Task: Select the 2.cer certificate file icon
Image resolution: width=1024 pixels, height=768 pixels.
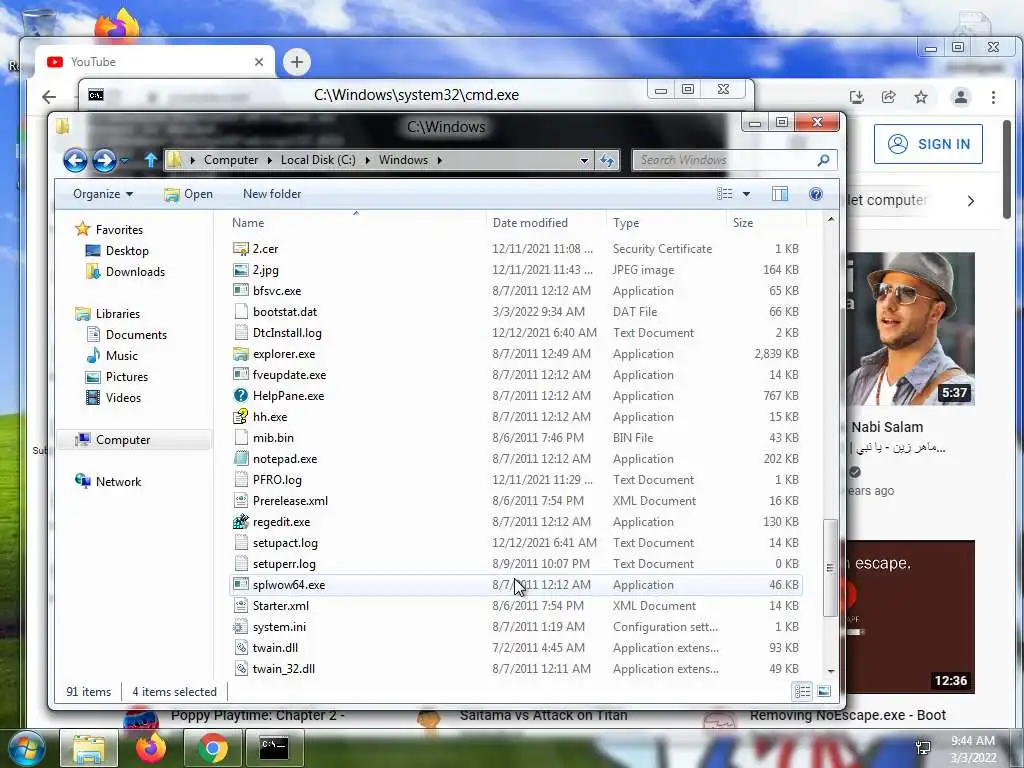Action: 241,249
